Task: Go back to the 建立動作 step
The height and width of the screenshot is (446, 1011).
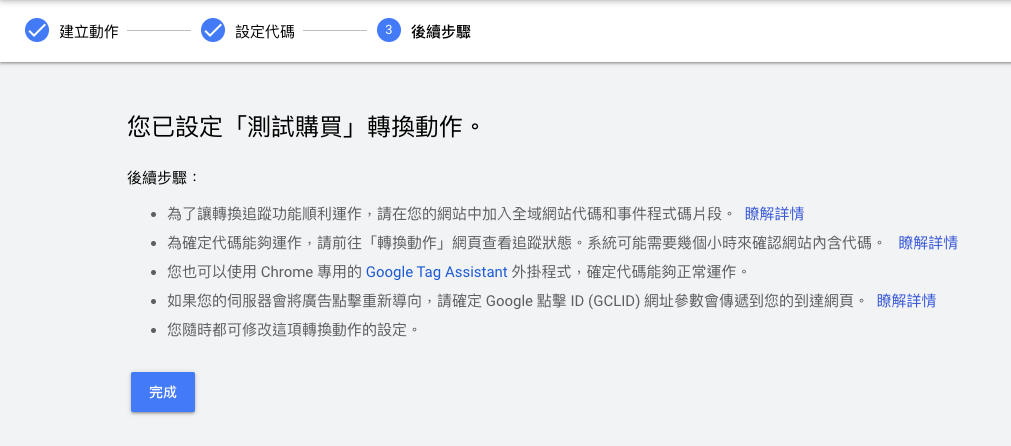Action: 89,32
